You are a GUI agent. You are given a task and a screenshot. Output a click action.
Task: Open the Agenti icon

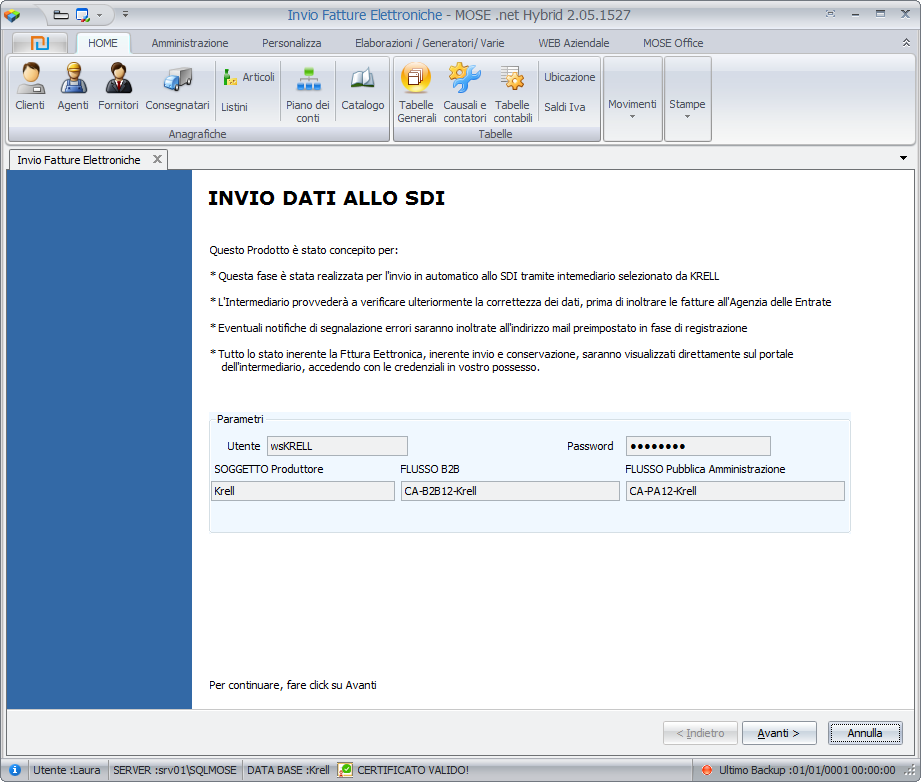coord(73,87)
